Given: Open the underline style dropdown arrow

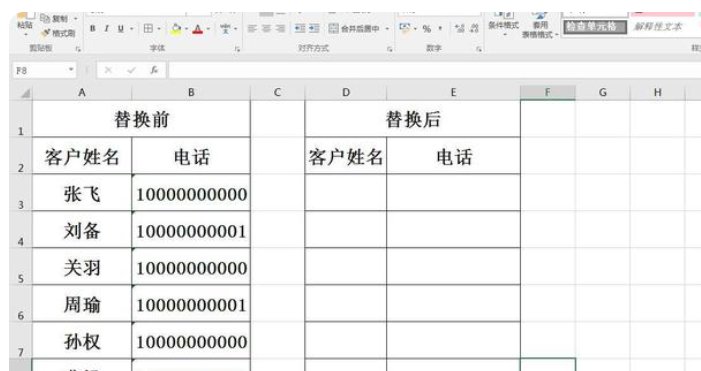Looking at the screenshot, I should coord(131,29).
